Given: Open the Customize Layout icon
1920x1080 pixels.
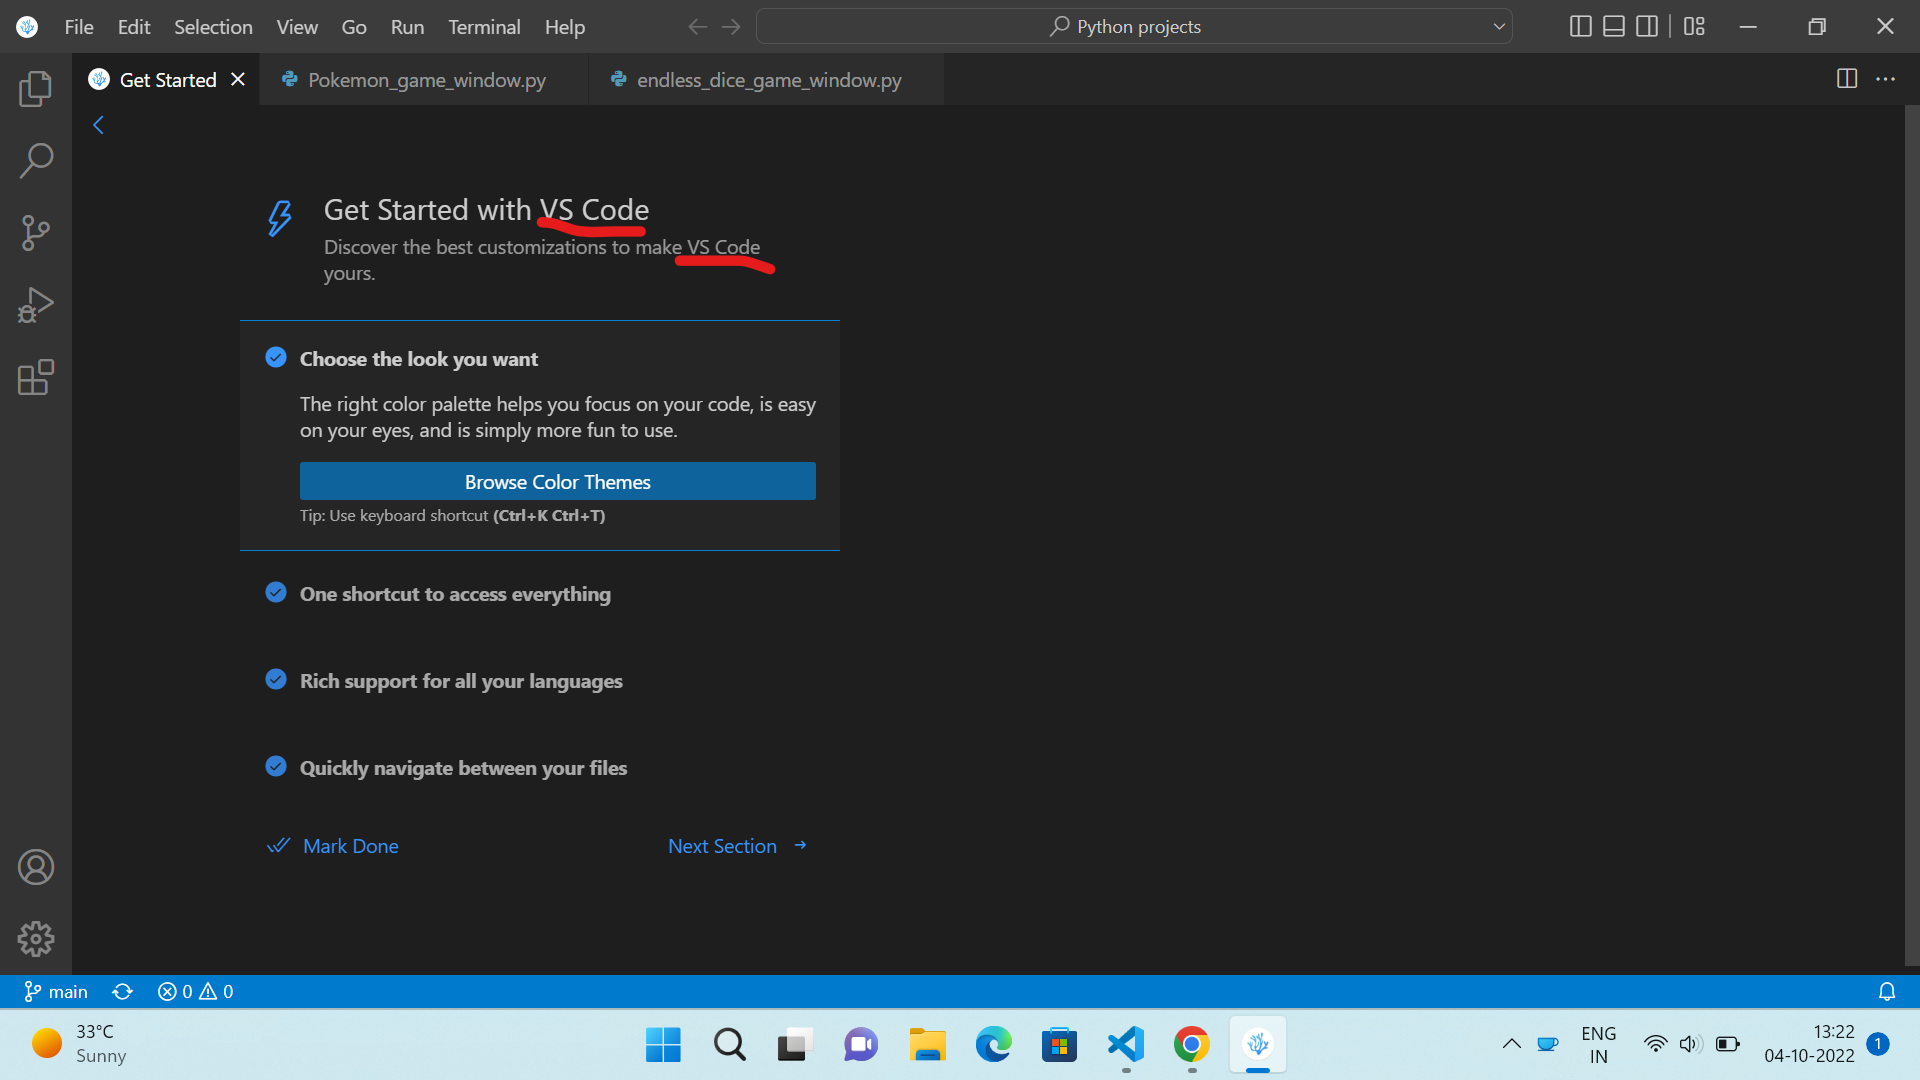Looking at the screenshot, I should click(x=1694, y=27).
